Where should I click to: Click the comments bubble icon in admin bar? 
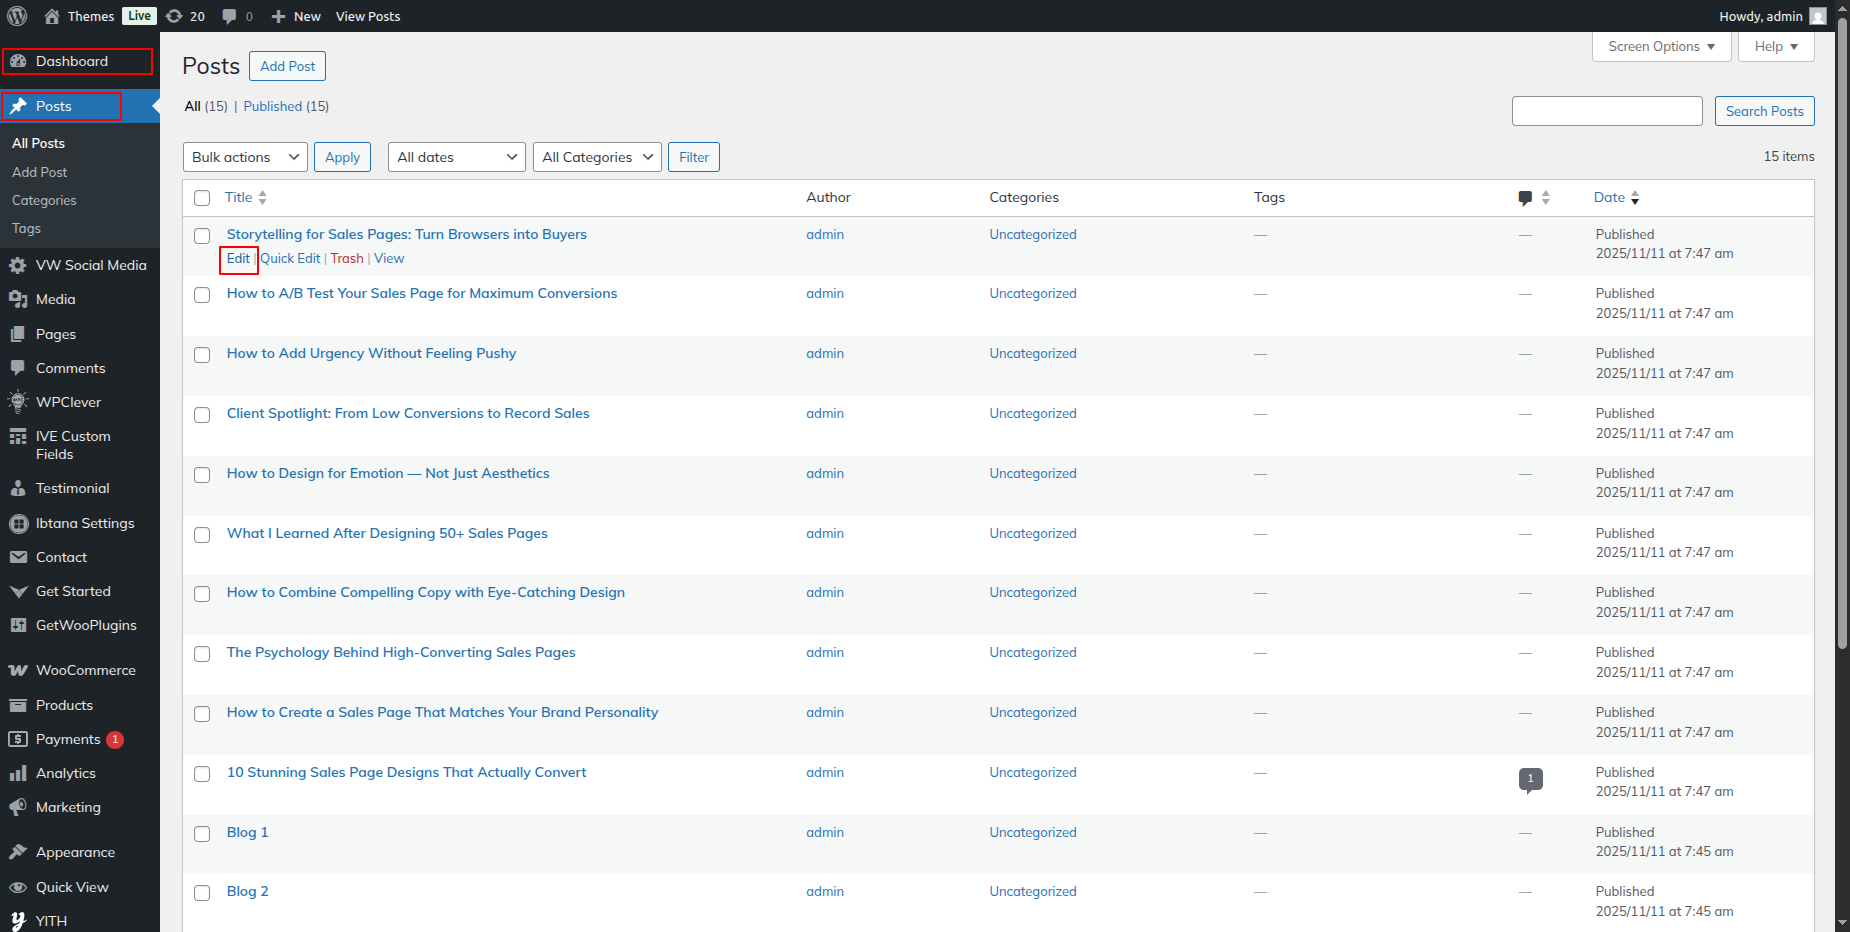click(231, 16)
